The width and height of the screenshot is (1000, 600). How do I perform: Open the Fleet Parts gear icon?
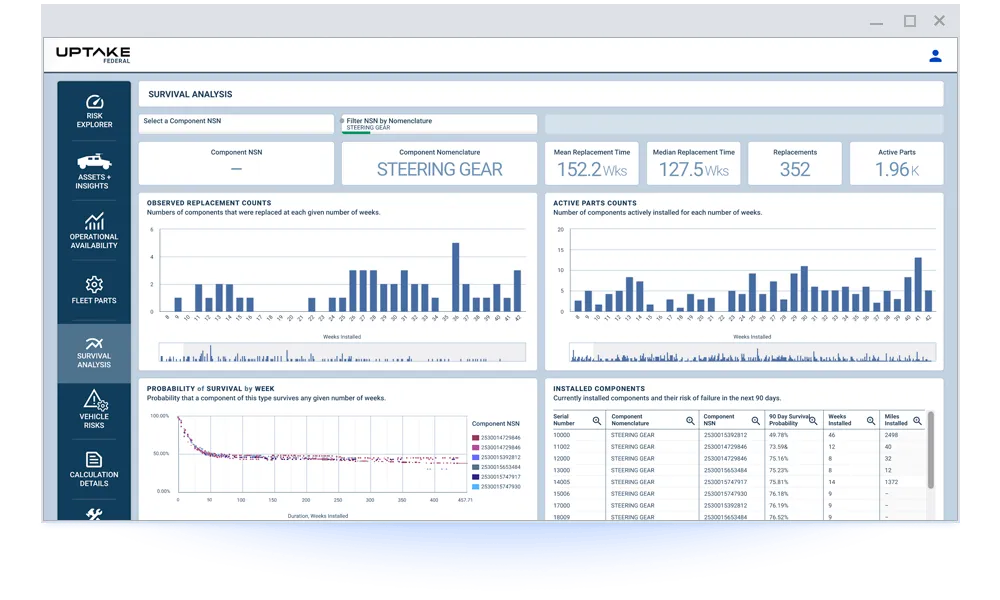coord(94,284)
